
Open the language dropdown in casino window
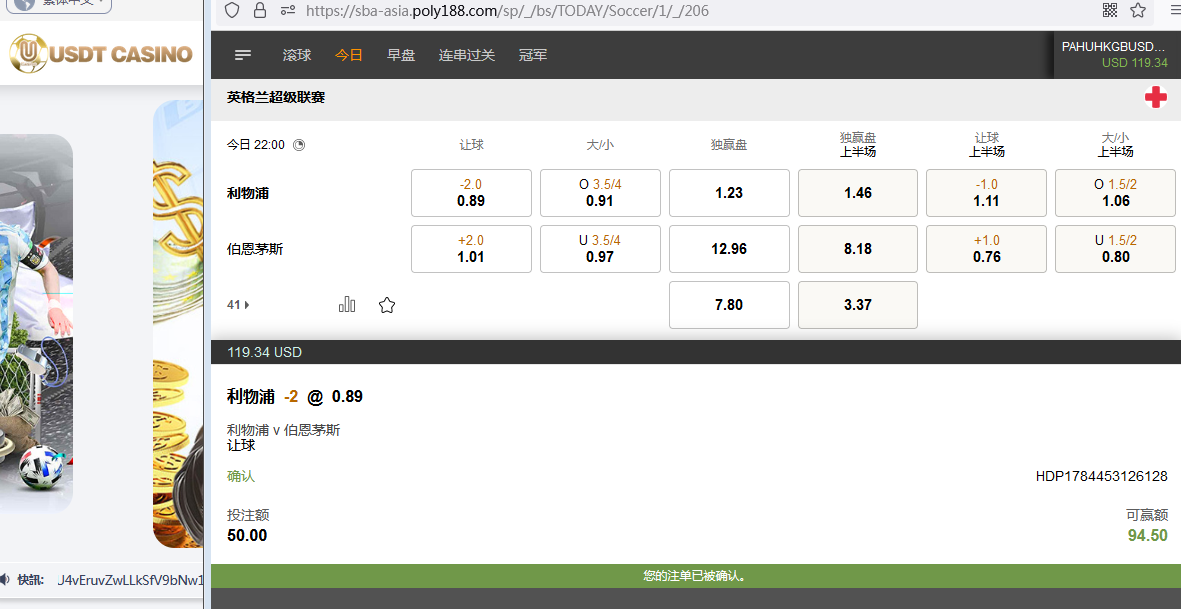[x=58, y=4]
